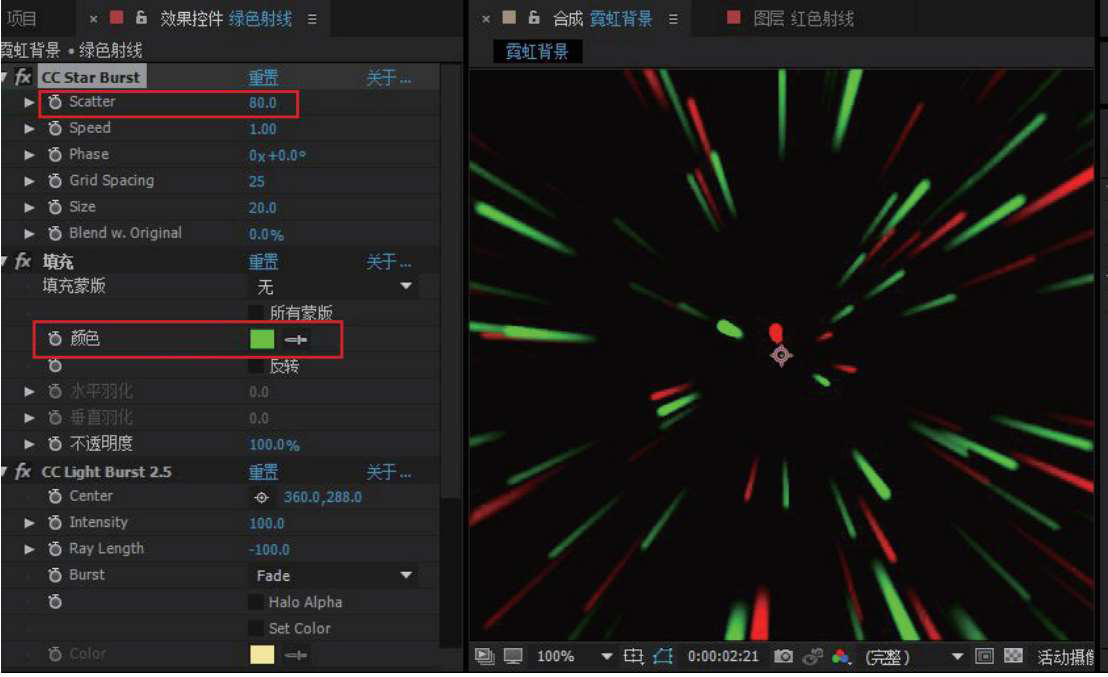
Task: Toggle the CC Star Burst fx switch
Action: 23,77
